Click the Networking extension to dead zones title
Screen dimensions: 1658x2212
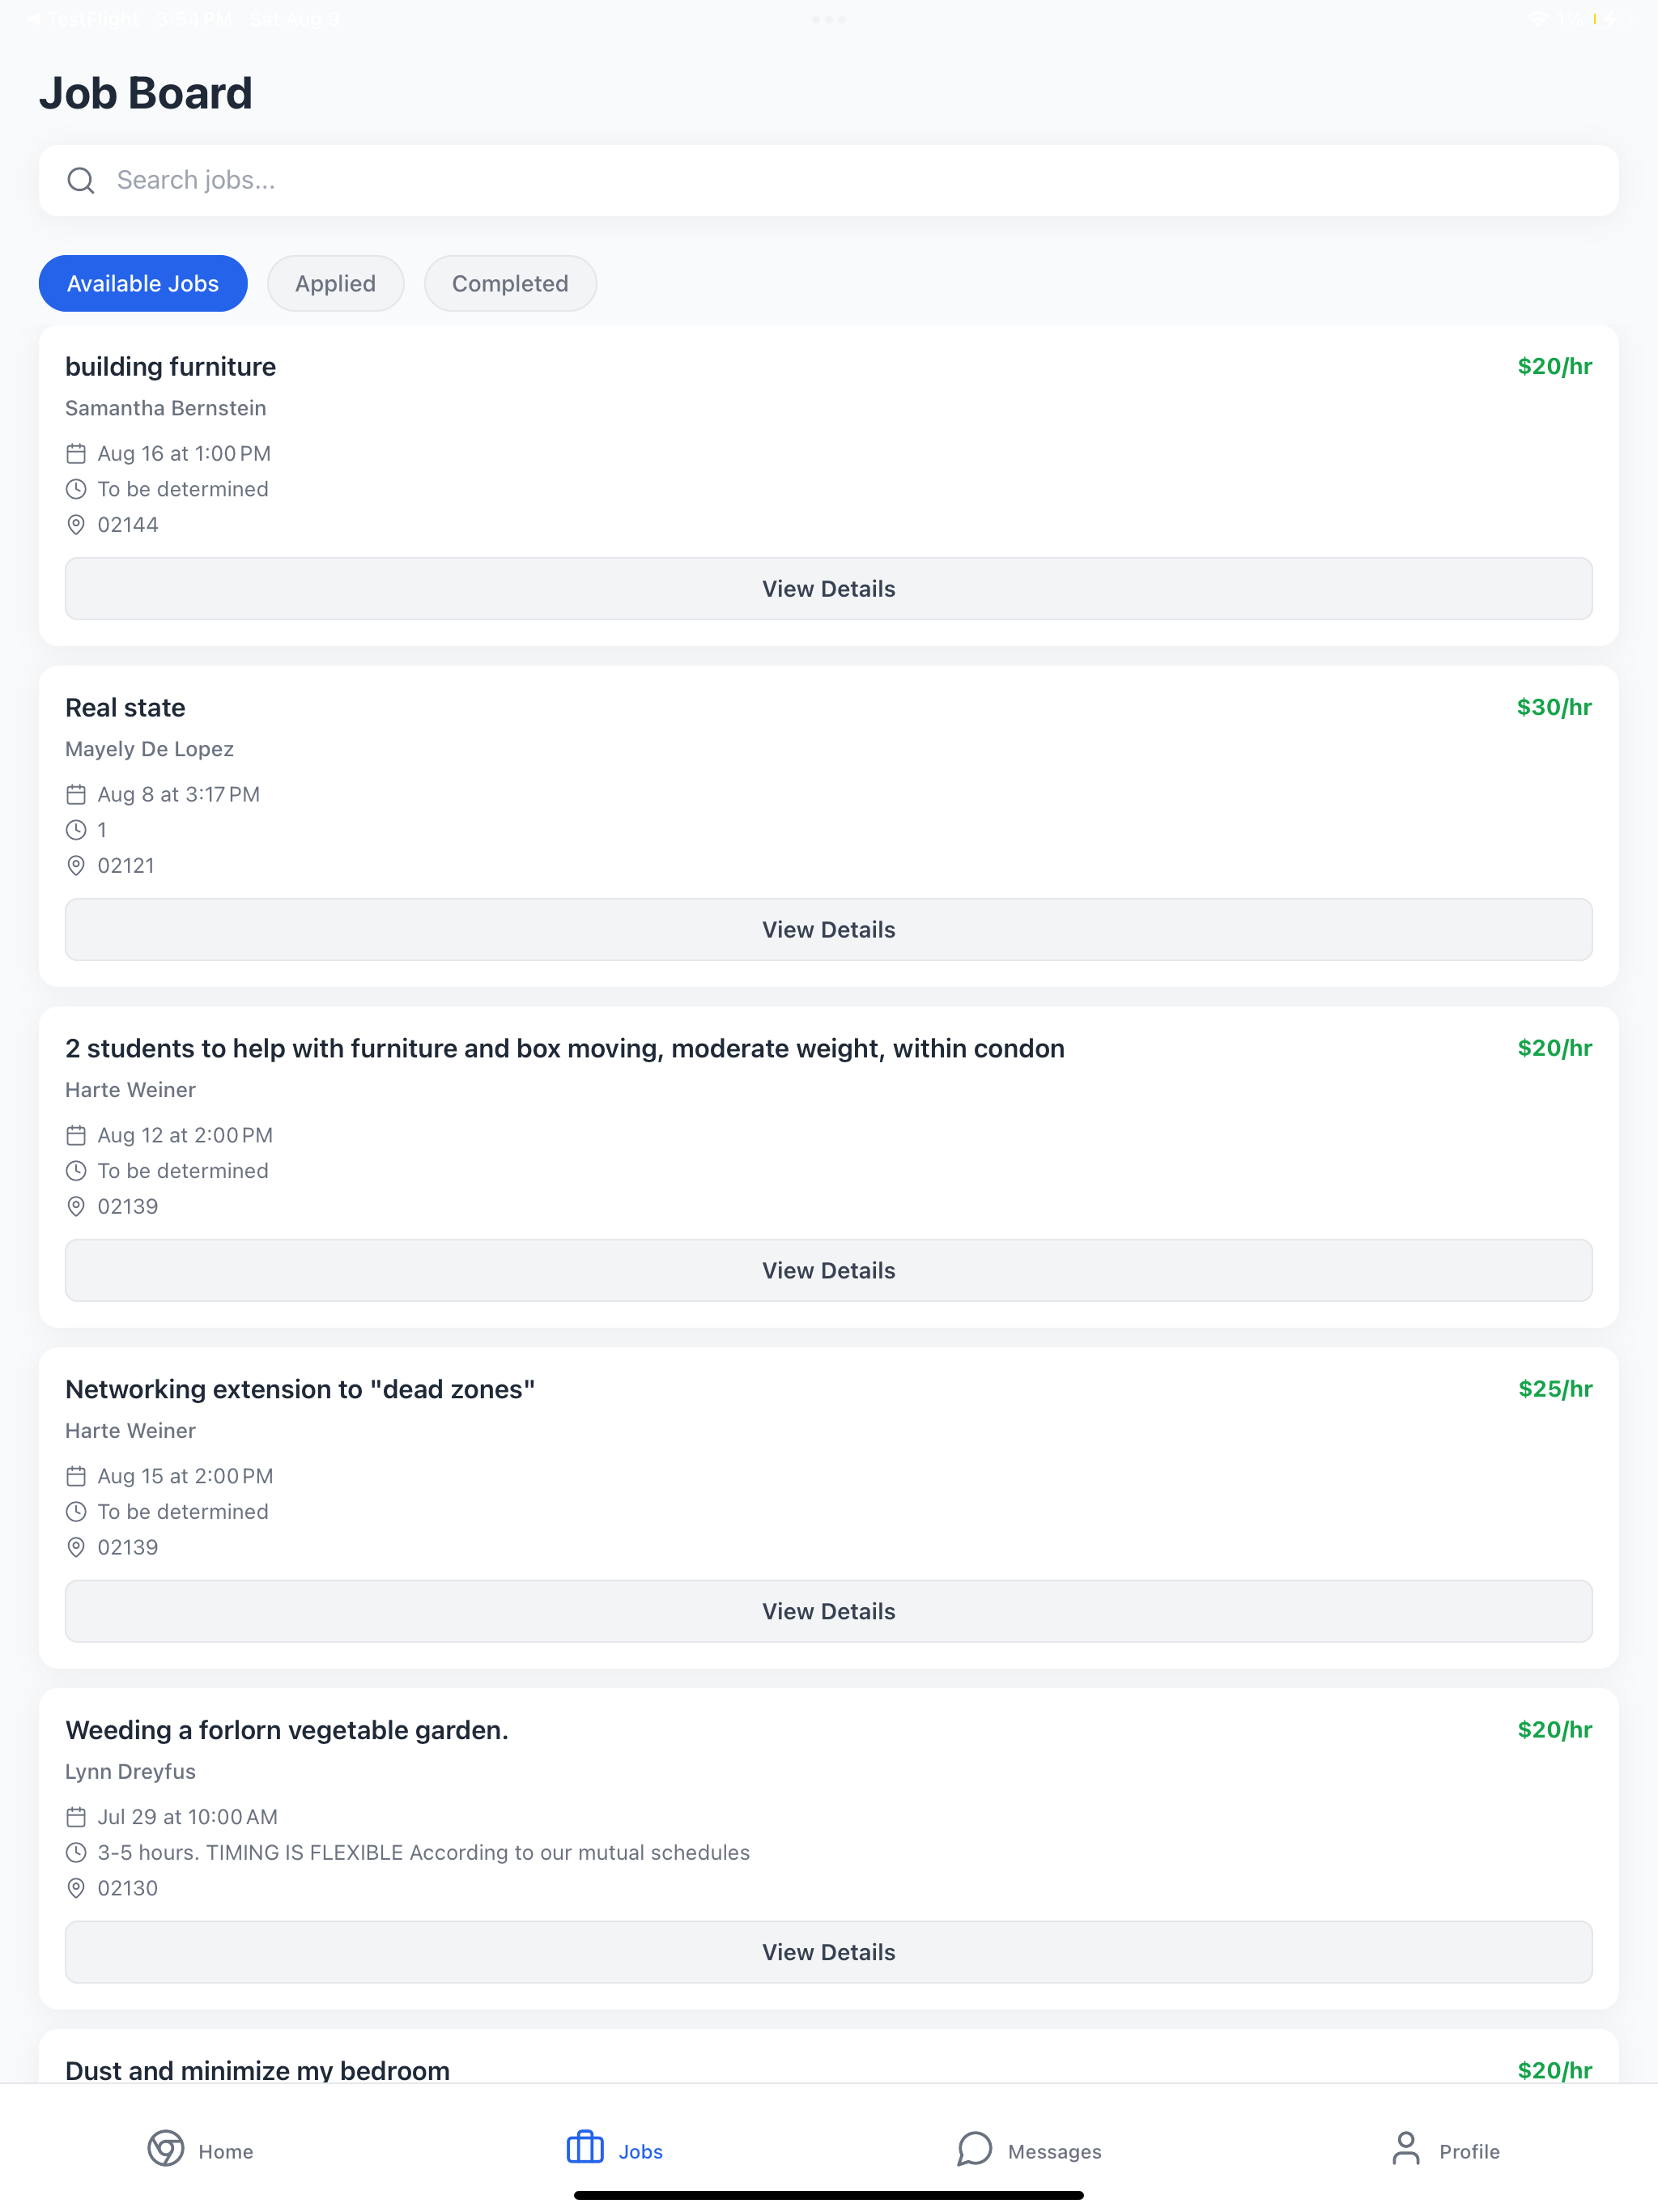point(300,1390)
